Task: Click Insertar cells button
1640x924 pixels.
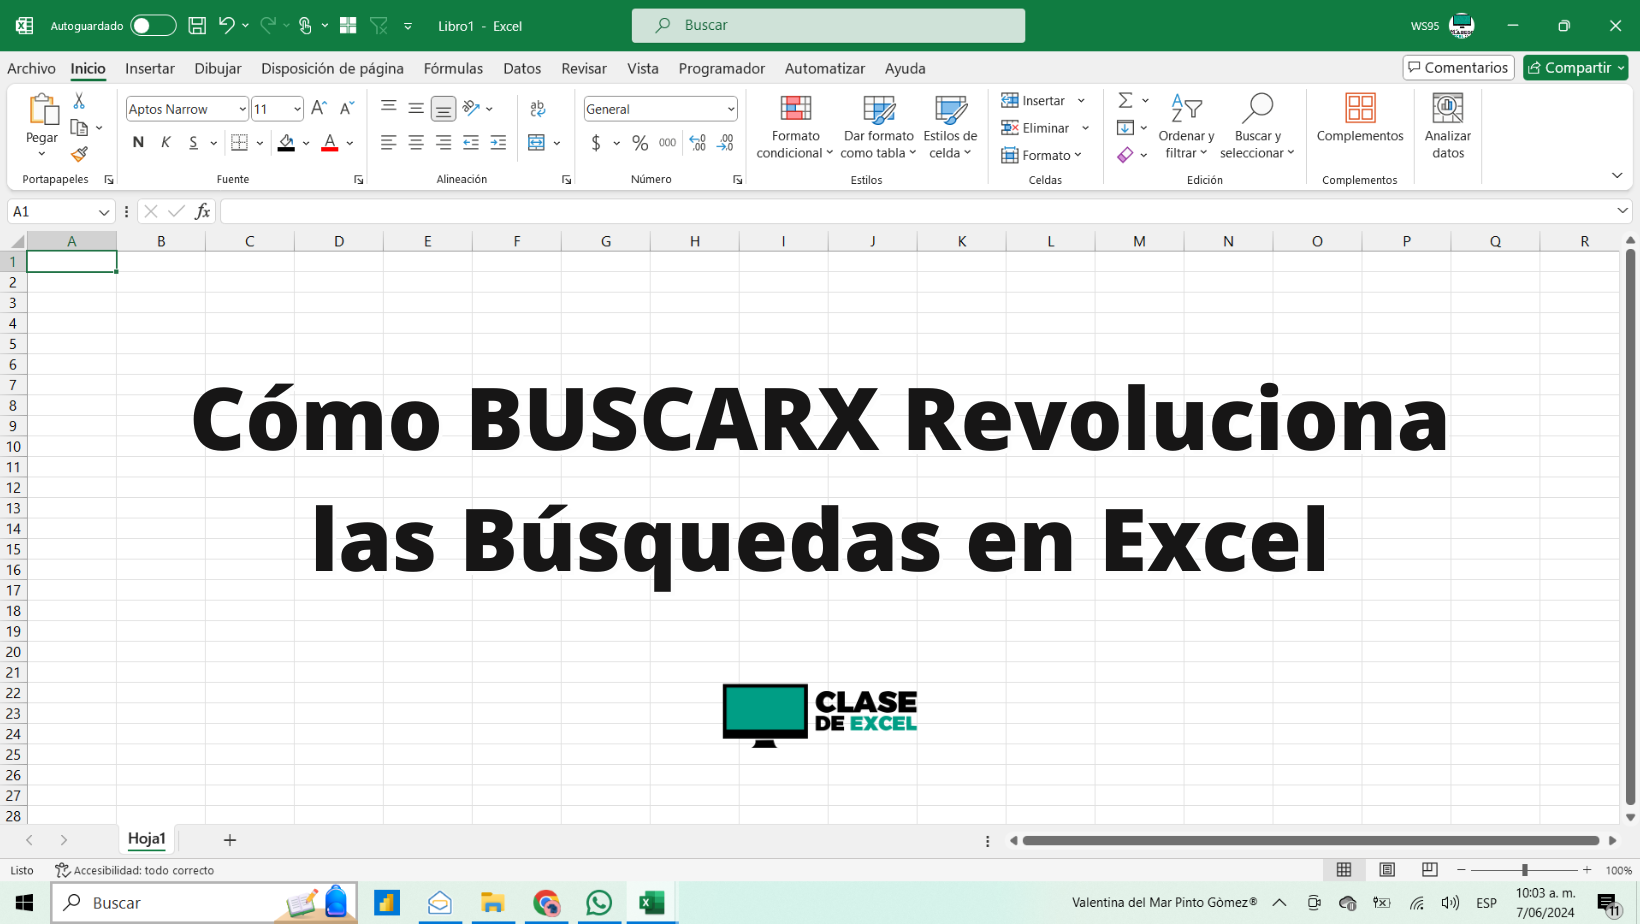Action: [1033, 100]
